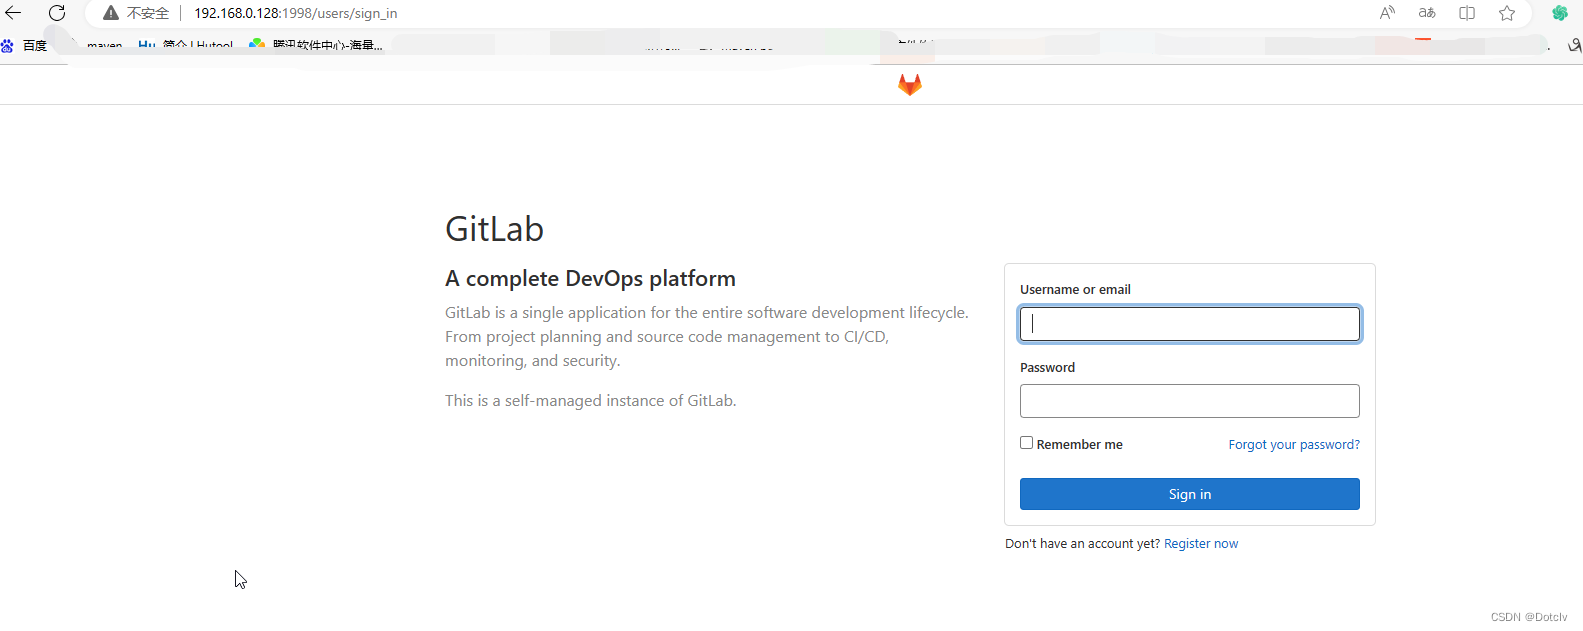Follow the Register now link
Image resolution: width=1583 pixels, height=631 pixels.
tap(1201, 544)
